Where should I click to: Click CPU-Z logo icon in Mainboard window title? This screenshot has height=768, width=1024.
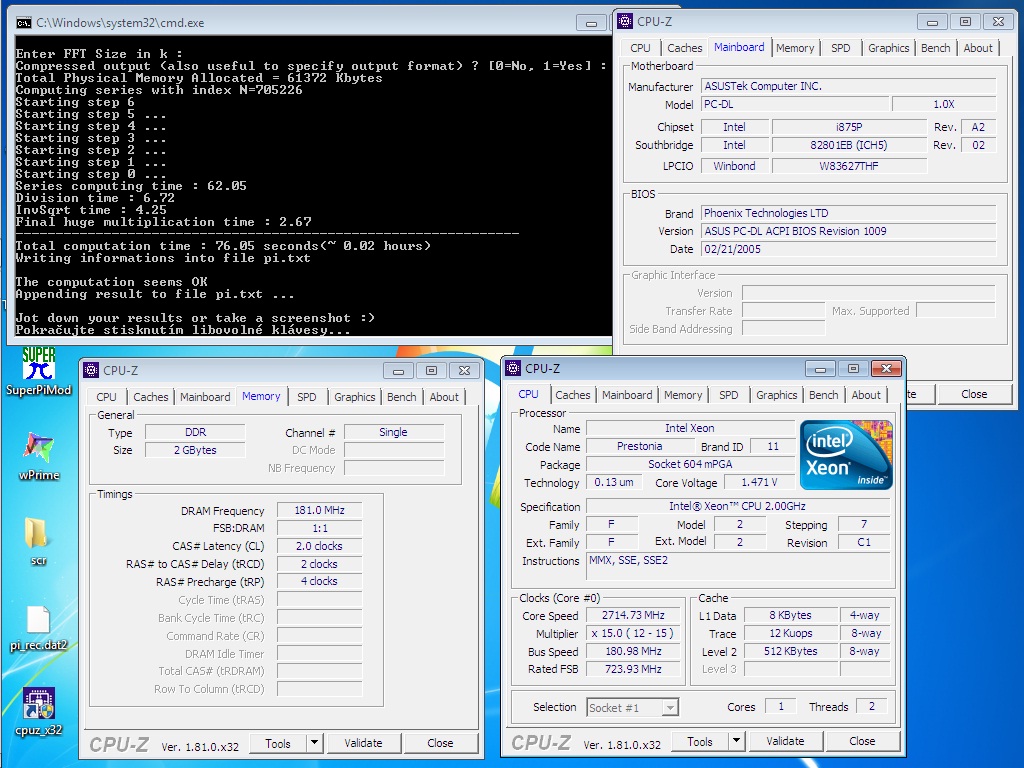click(625, 22)
